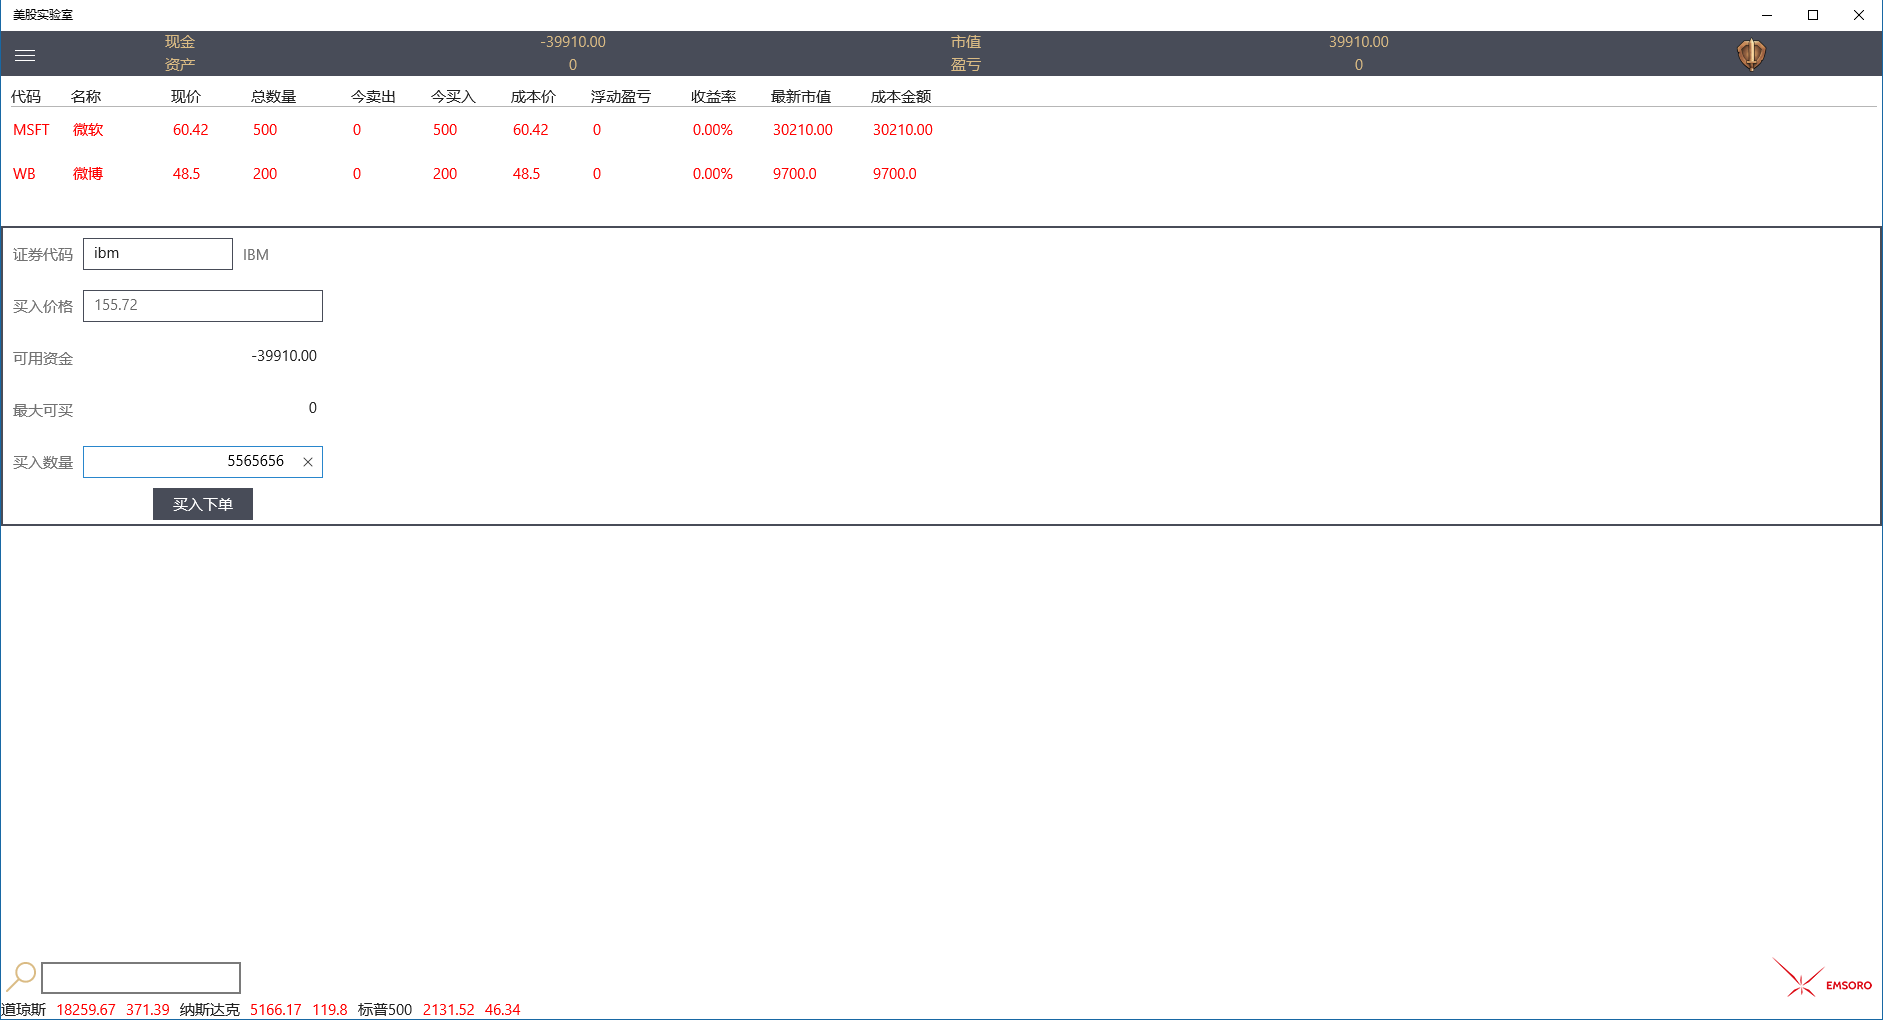Click the 标普500 index label

click(385, 1010)
